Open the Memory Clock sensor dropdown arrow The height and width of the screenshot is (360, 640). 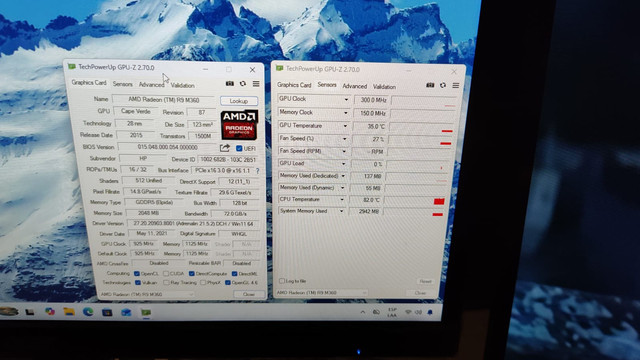coord(346,113)
